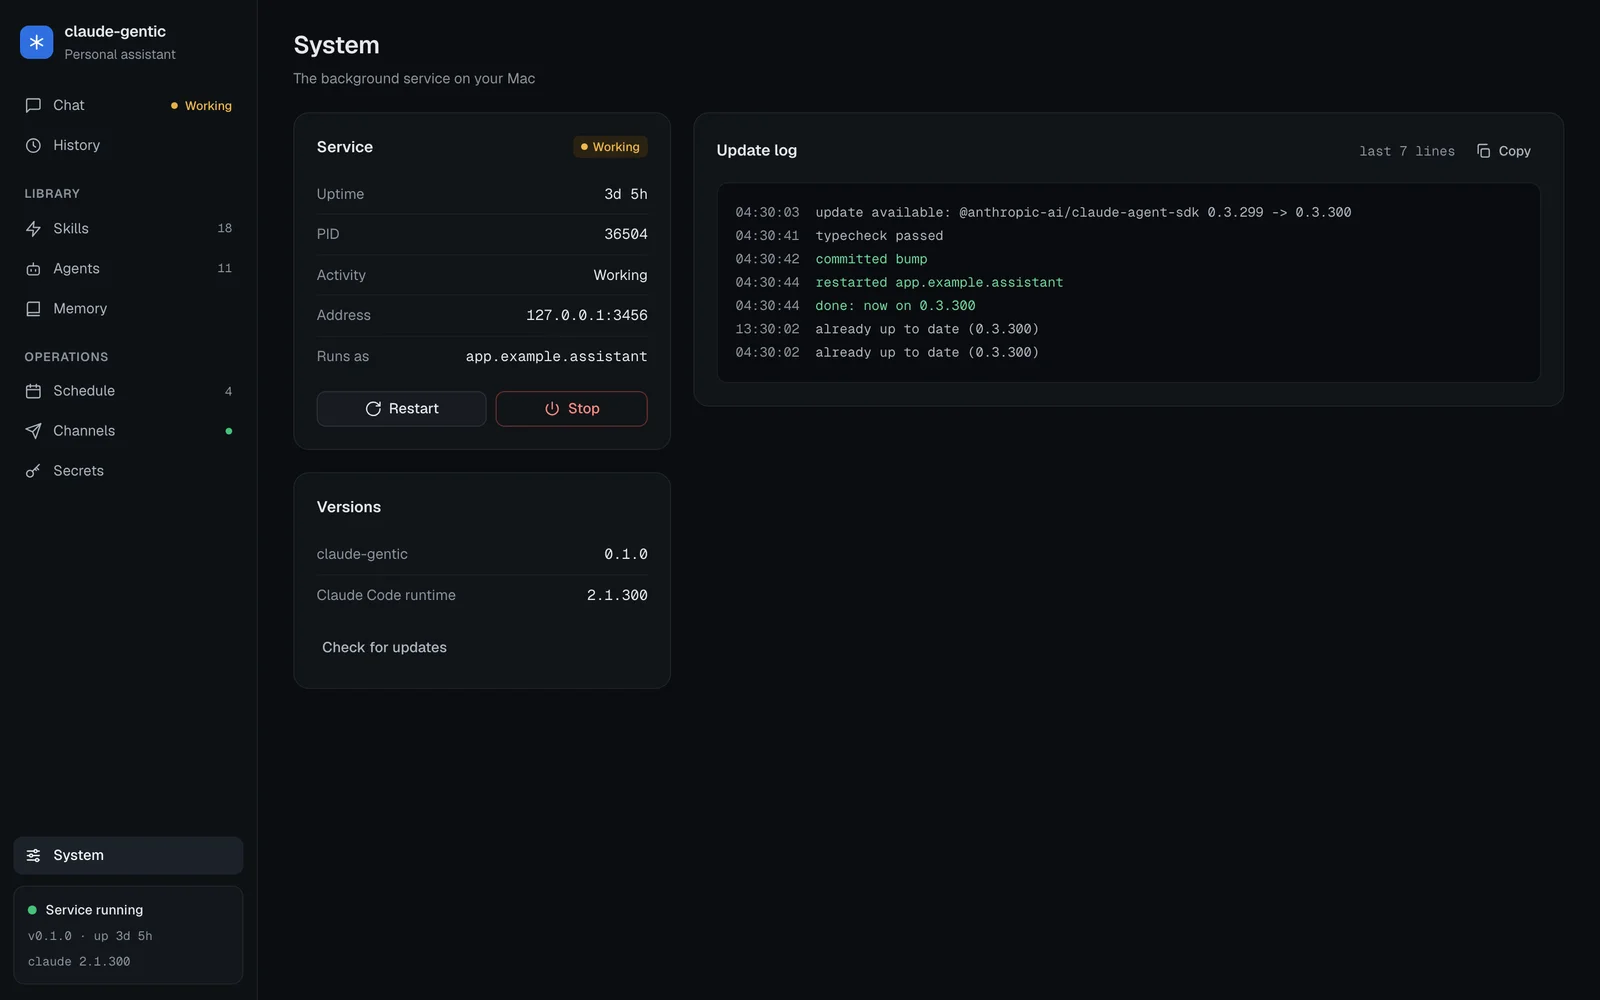
Task: Open the Chat page
Action: click(x=128, y=105)
